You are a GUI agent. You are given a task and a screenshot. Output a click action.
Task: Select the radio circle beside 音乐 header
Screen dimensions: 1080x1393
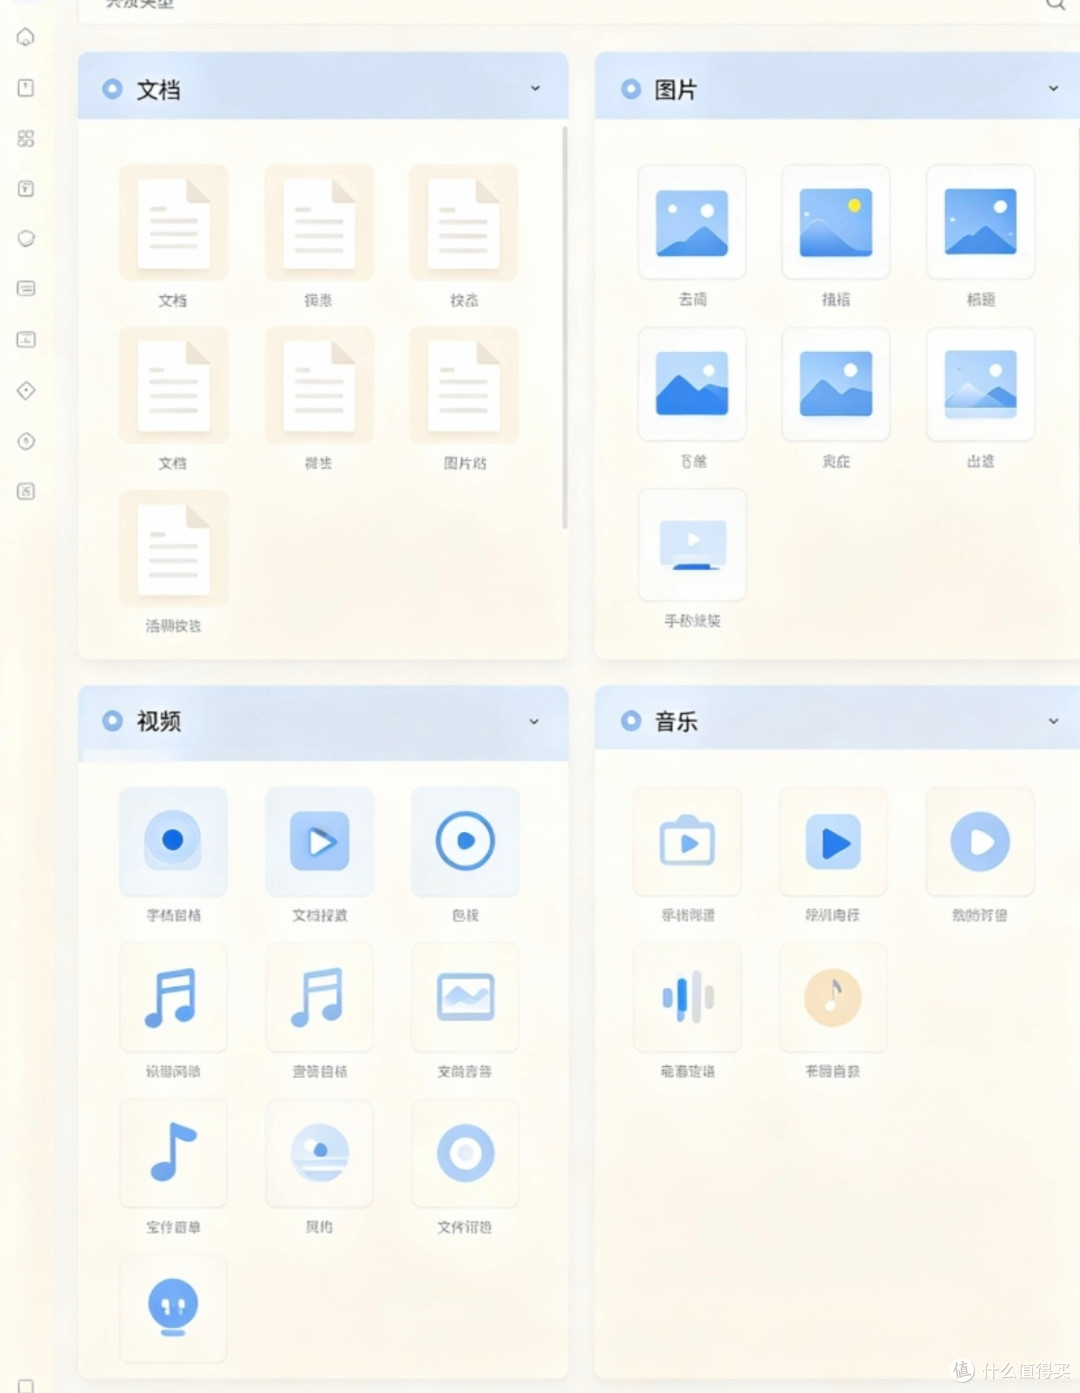[x=631, y=720]
